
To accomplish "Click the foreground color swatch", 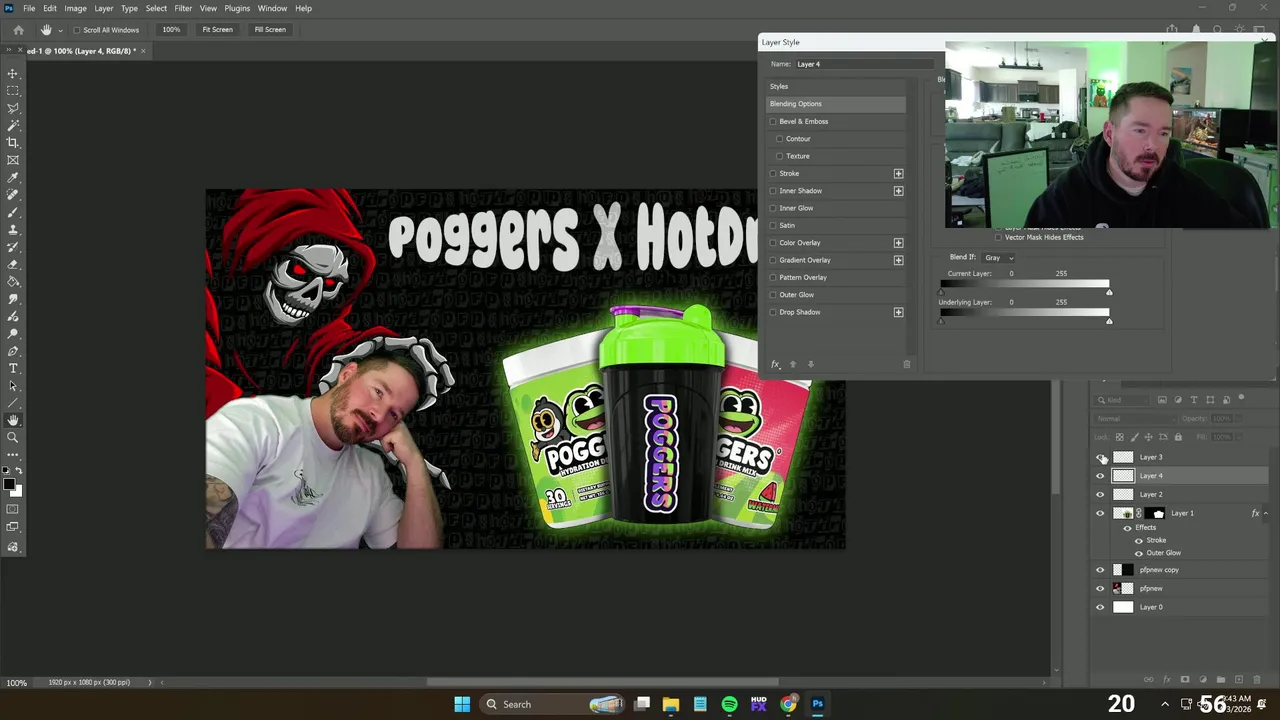I will tap(9, 485).
